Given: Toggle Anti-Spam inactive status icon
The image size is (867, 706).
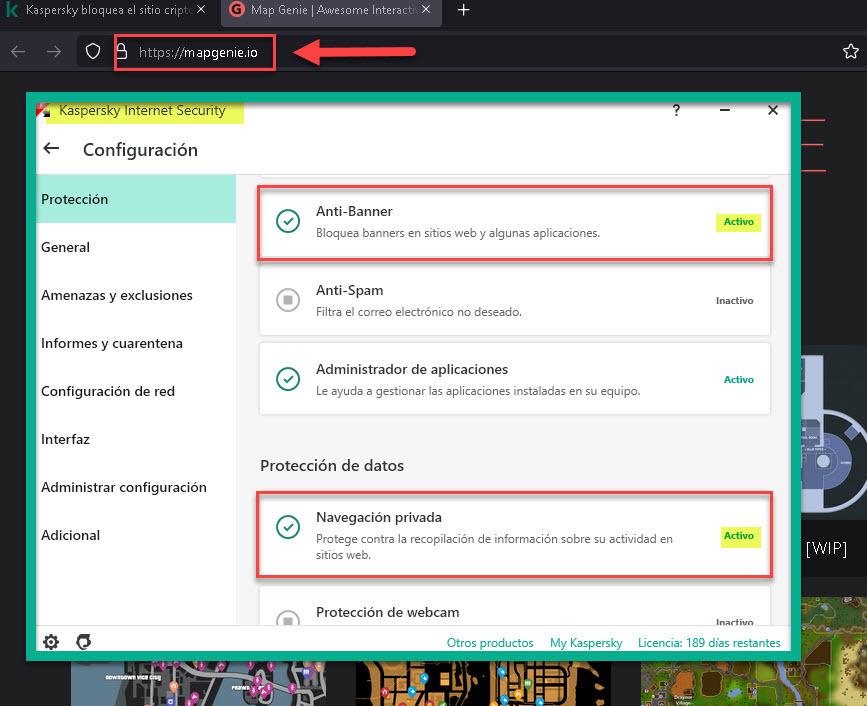Looking at the screenshot, I should coord(288,300).
